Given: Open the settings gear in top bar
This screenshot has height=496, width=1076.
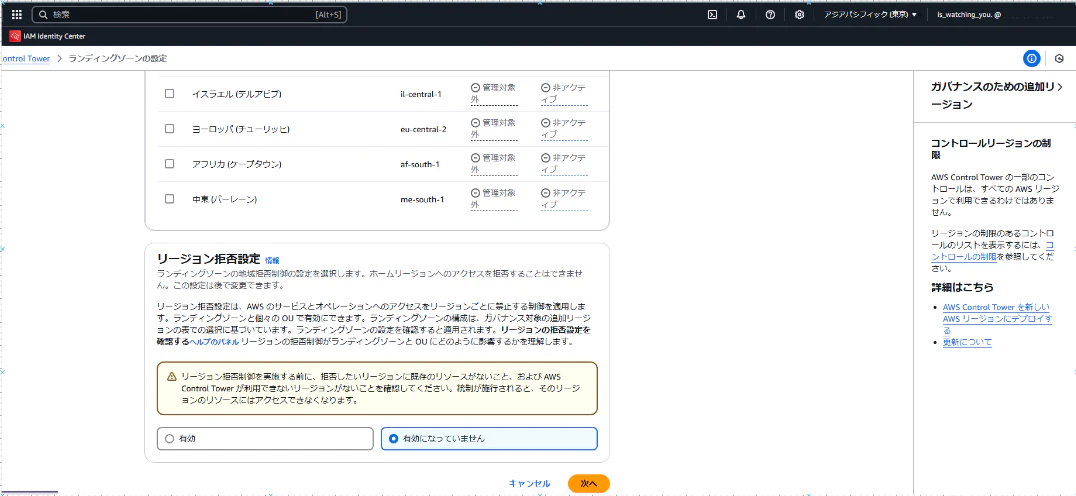Looking at the screenshot, I should coord(799,14).
